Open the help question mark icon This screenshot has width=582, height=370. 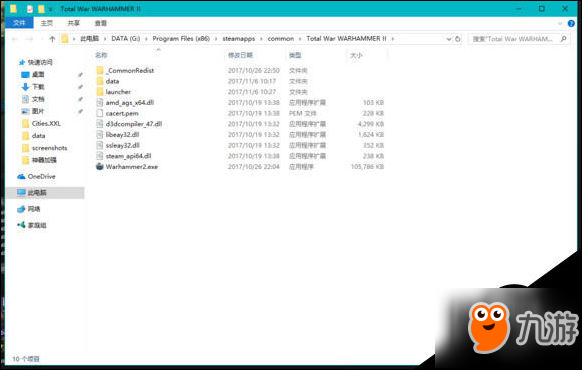tap(571, 23)
